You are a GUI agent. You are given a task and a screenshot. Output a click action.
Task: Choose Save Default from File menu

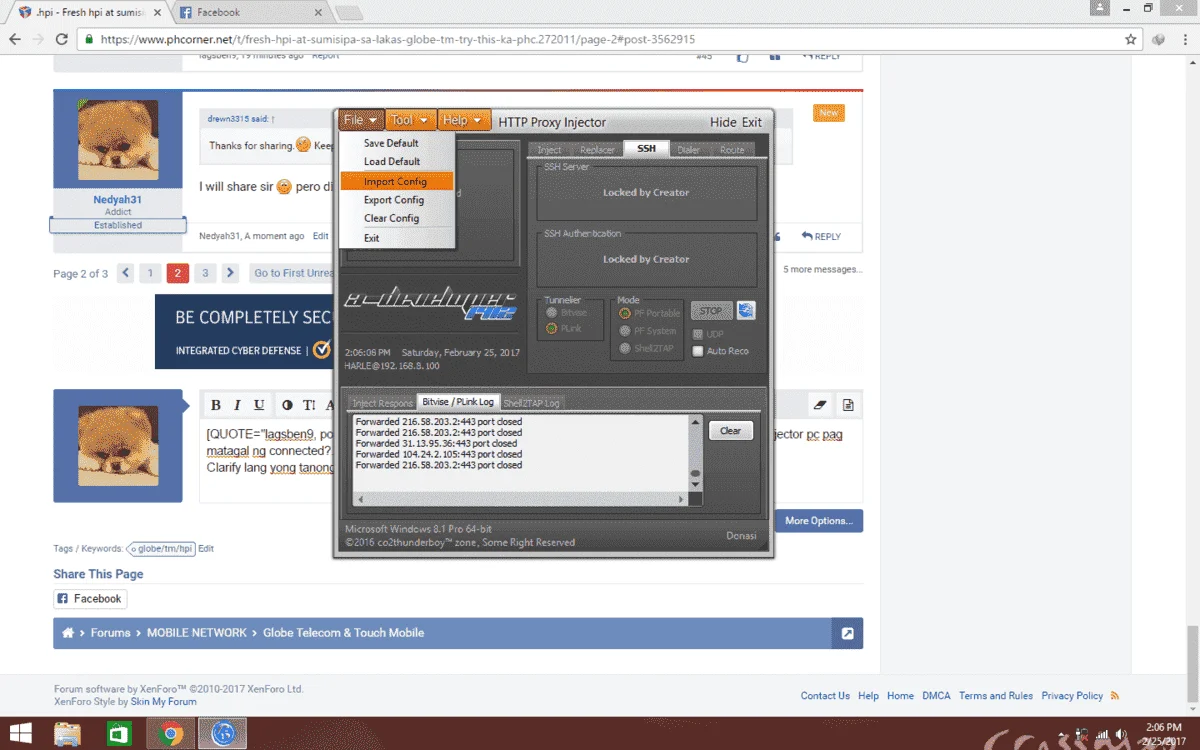click(x=397, y=143)
